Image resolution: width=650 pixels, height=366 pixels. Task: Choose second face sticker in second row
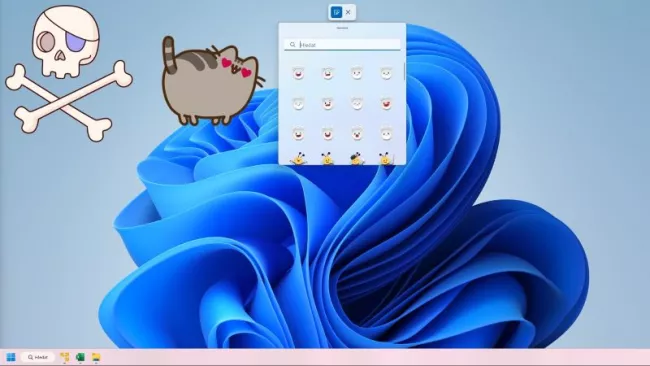point(327,103)
